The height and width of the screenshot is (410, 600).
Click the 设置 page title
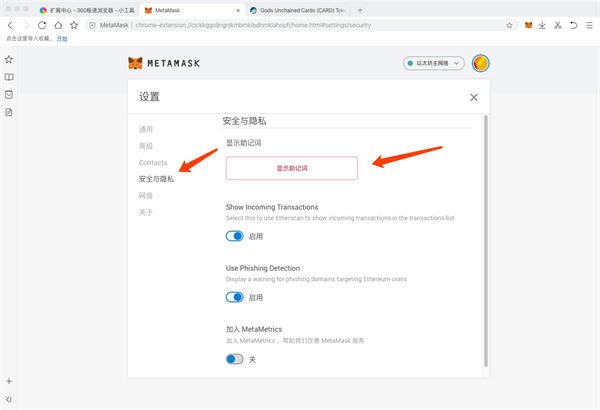pos(149,96)
